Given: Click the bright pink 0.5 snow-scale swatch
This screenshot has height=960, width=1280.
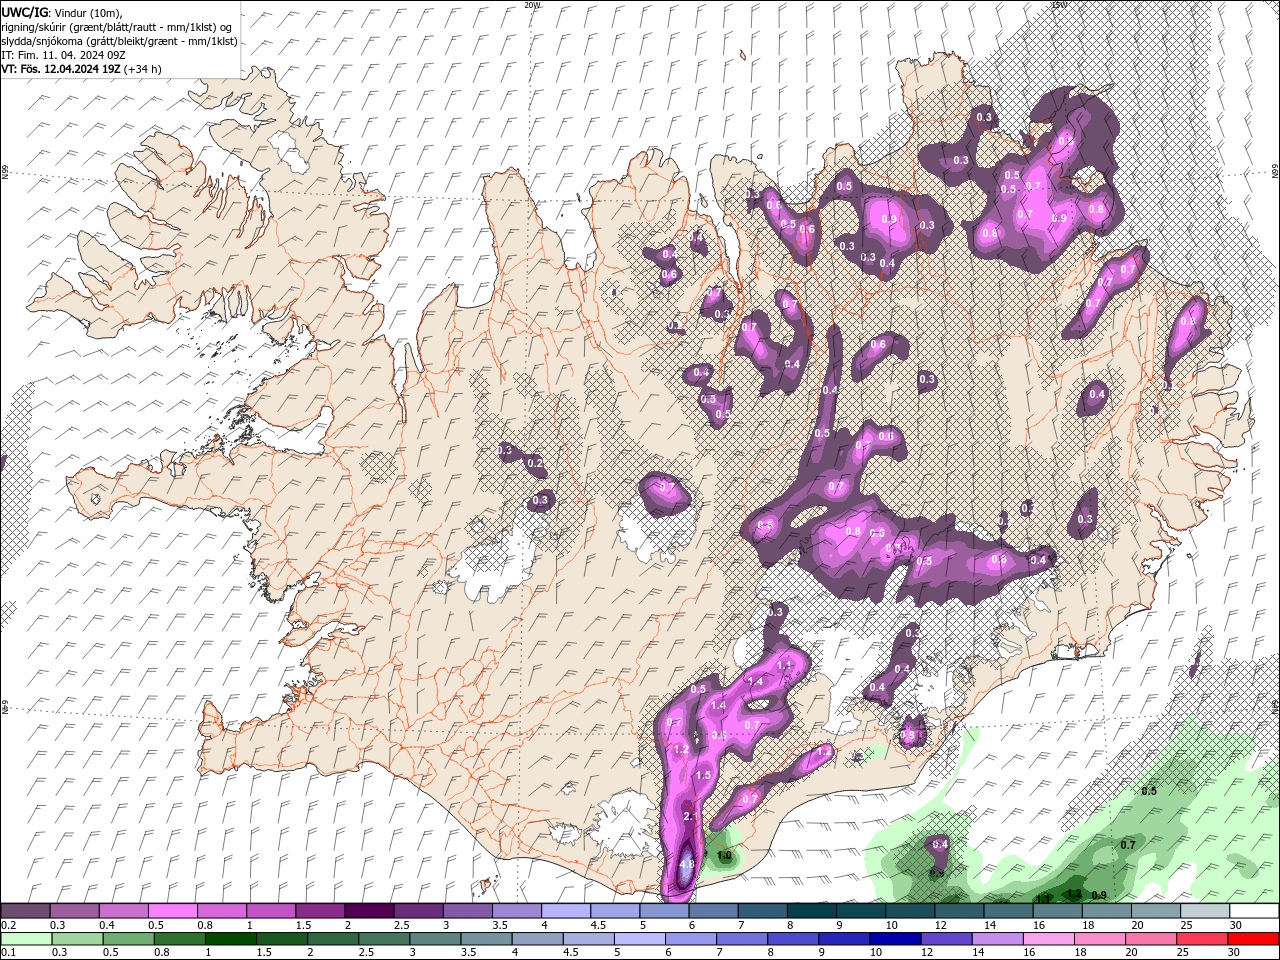Looking at the screenshot, I should [x=172, y=910].
